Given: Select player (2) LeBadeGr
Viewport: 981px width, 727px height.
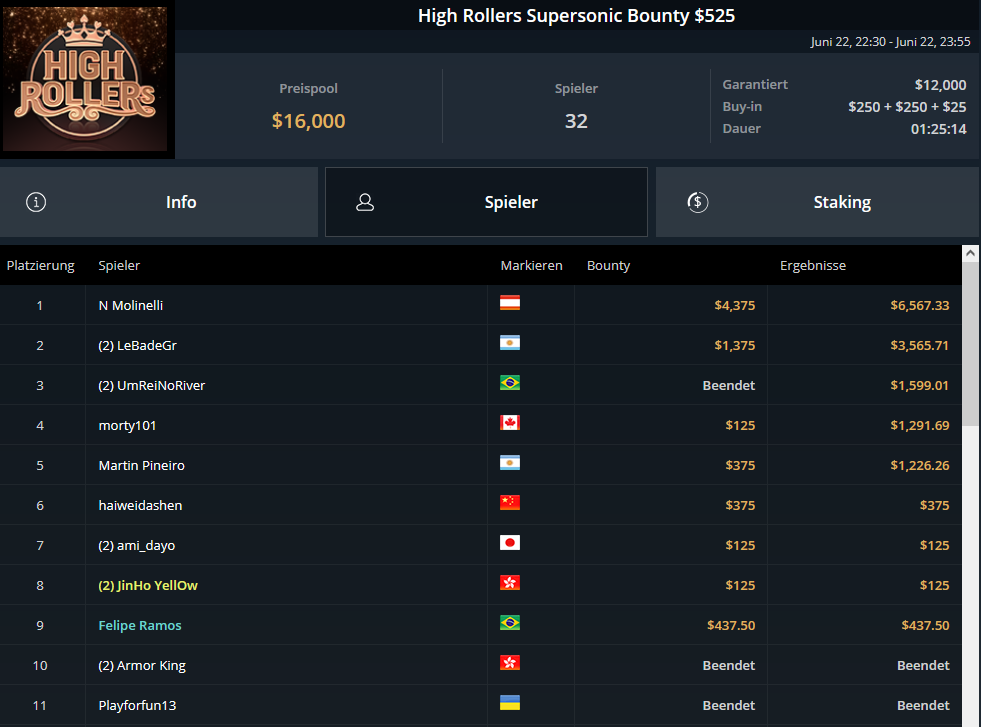Looking at the screenshot, I should pyautogui.click(x=138, y=345).
